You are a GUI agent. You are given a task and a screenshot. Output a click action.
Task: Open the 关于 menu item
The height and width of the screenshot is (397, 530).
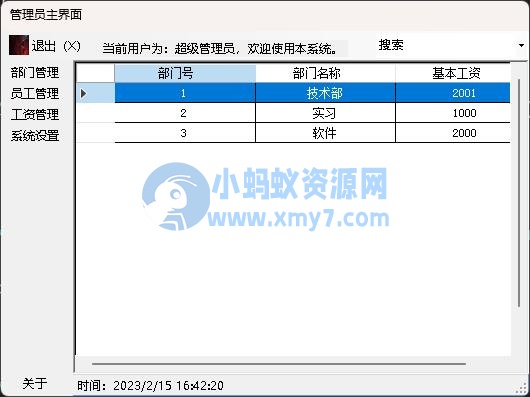pos(34,383)
